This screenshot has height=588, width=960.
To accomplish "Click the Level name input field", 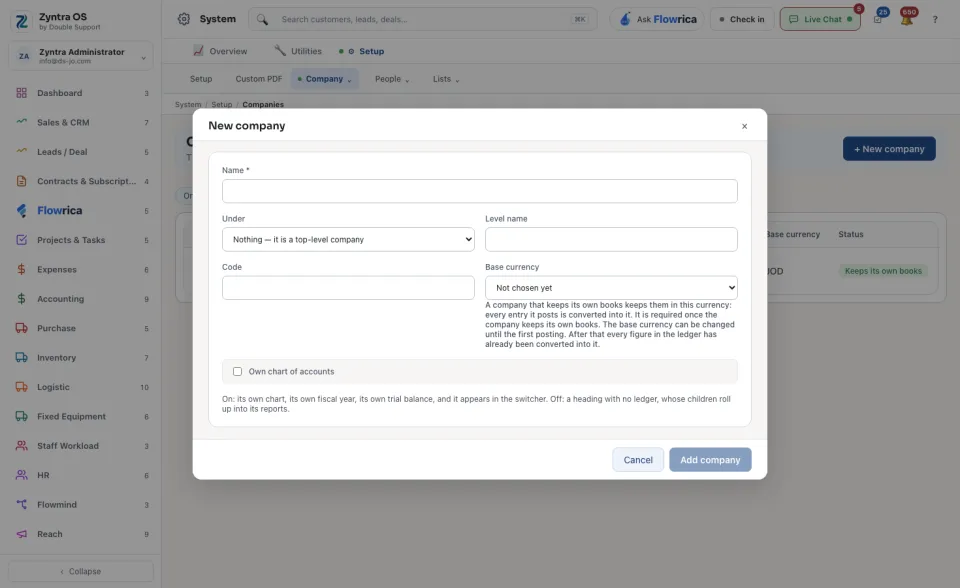I will coord(611,239).
